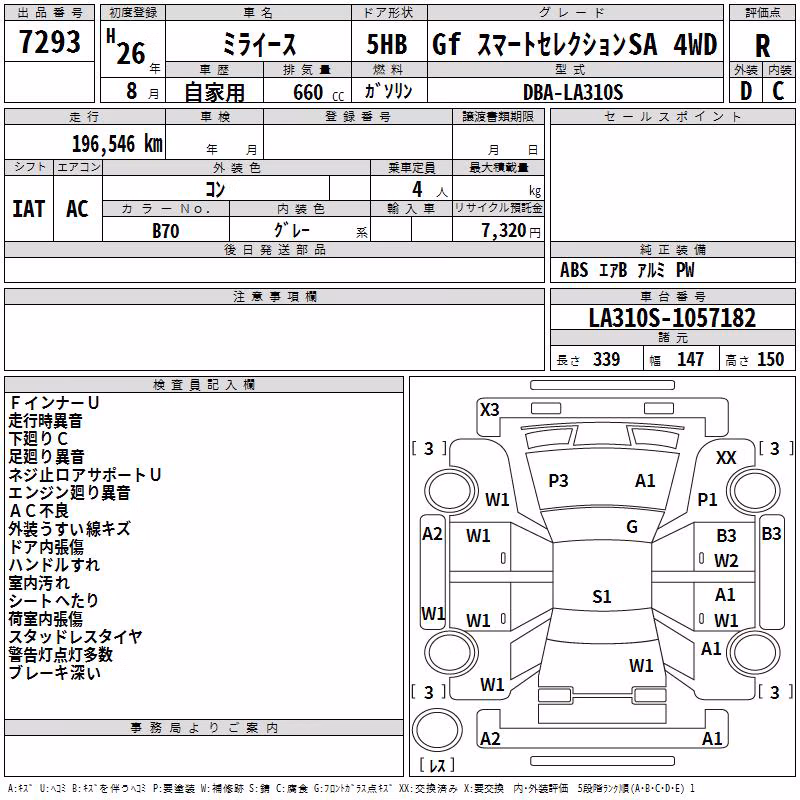Select seating capacity 4 人

pyautogui.click(x=430, y=190)
